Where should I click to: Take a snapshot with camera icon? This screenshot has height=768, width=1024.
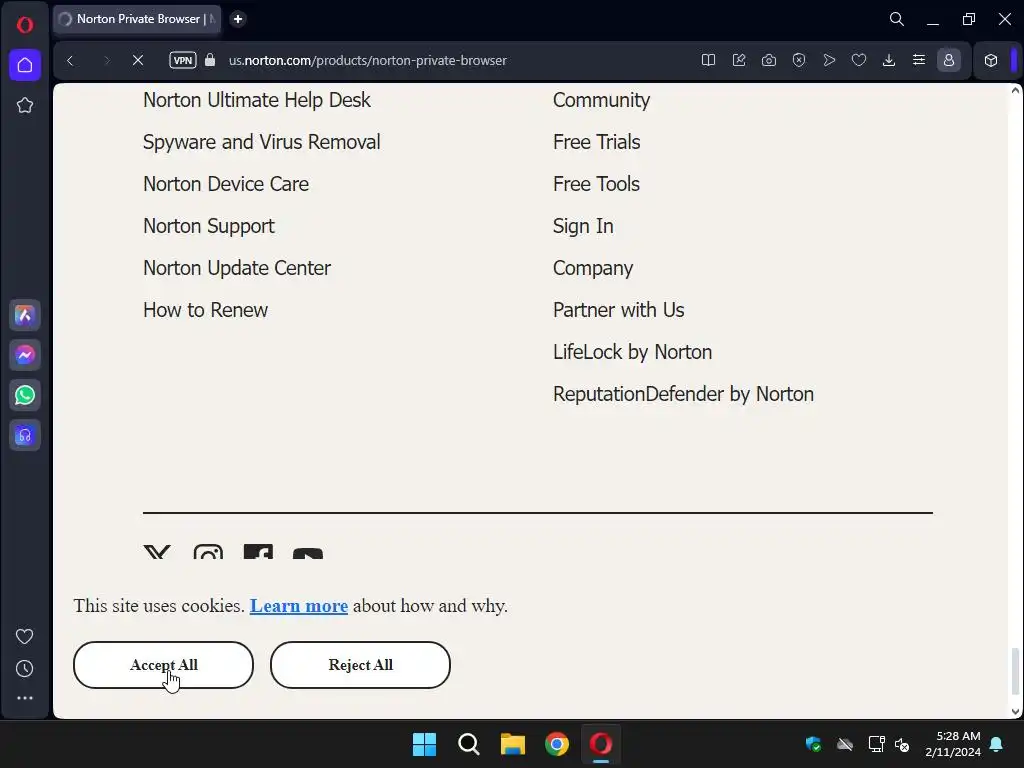coord(769,60)
